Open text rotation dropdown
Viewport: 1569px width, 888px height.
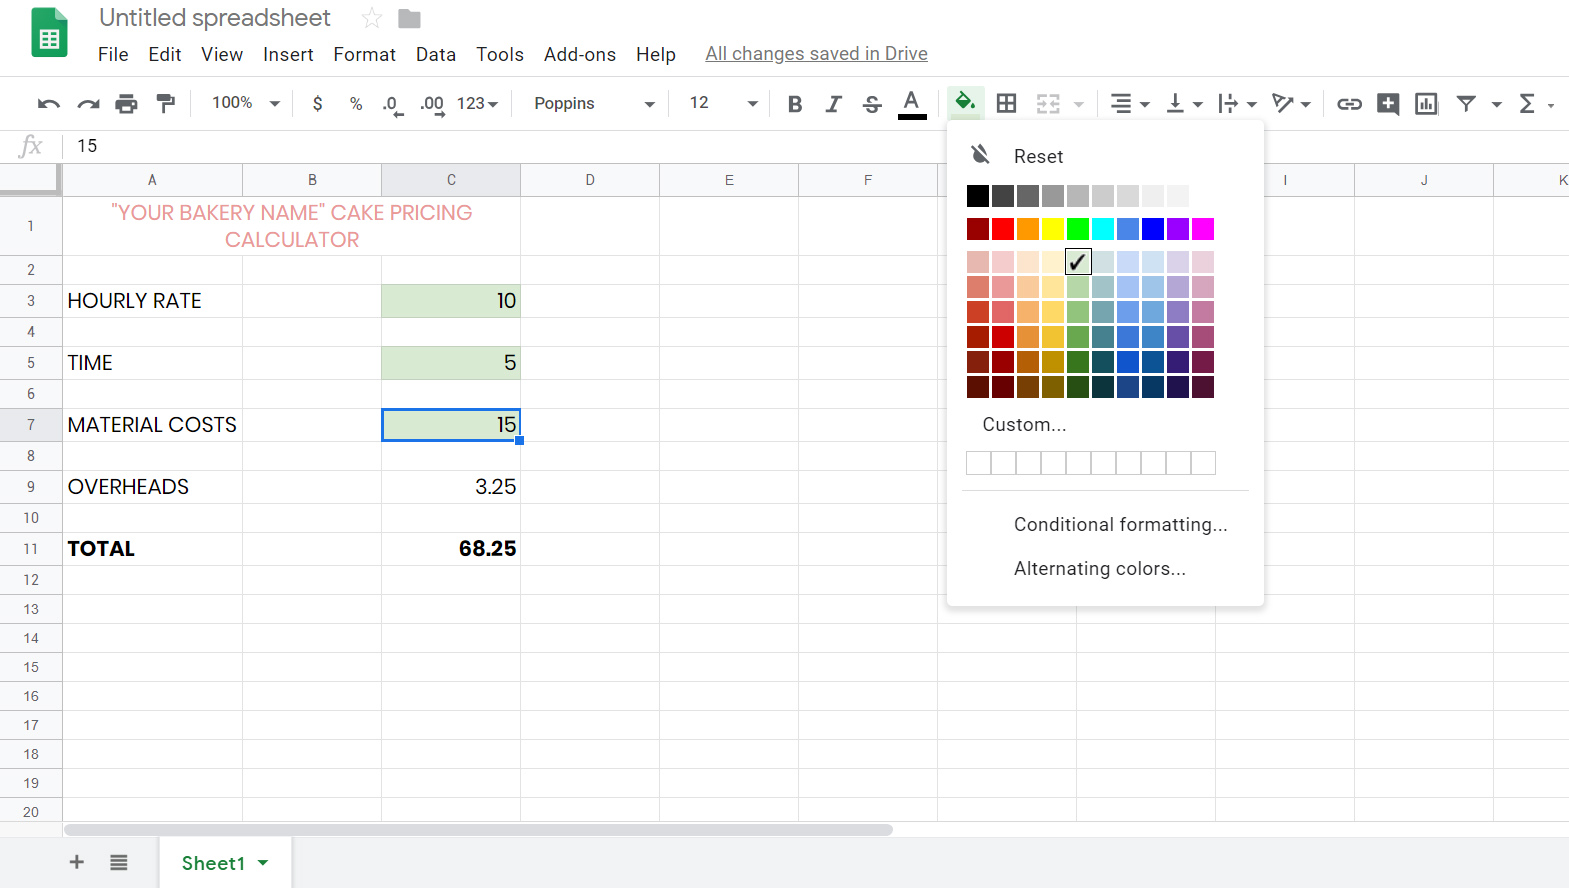[1291, 104]
